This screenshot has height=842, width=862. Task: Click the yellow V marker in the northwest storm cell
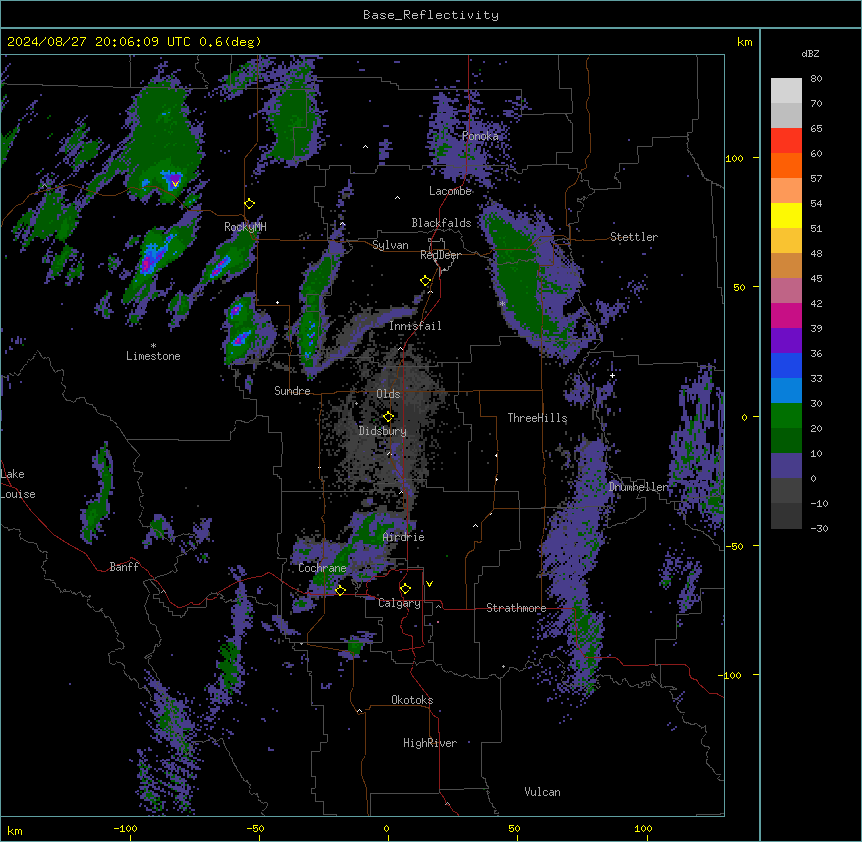[x=175, y=184]
